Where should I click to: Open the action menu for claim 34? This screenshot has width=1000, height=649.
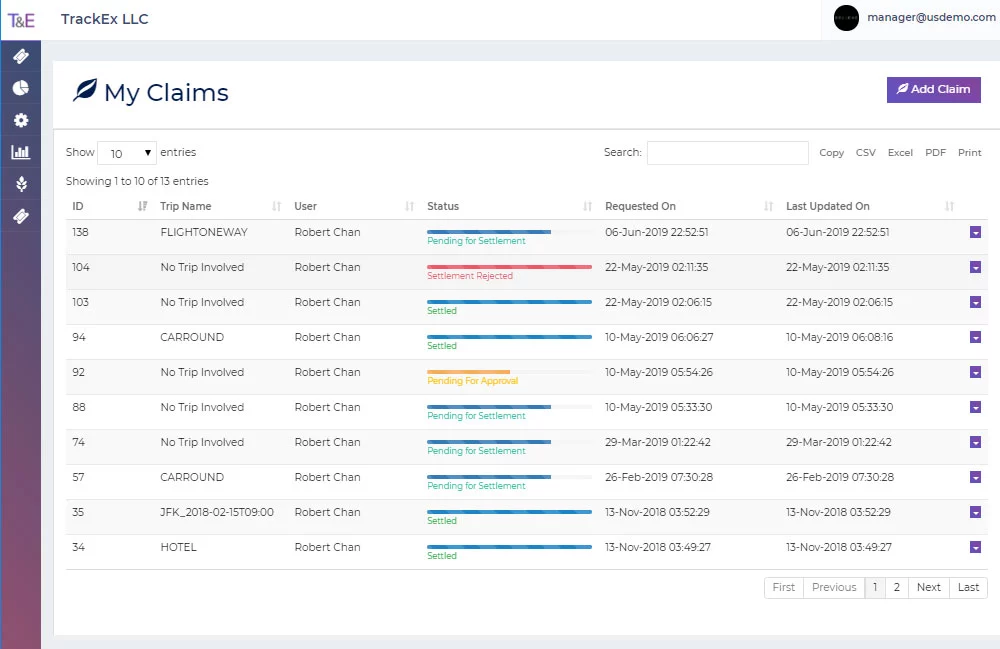975,547
